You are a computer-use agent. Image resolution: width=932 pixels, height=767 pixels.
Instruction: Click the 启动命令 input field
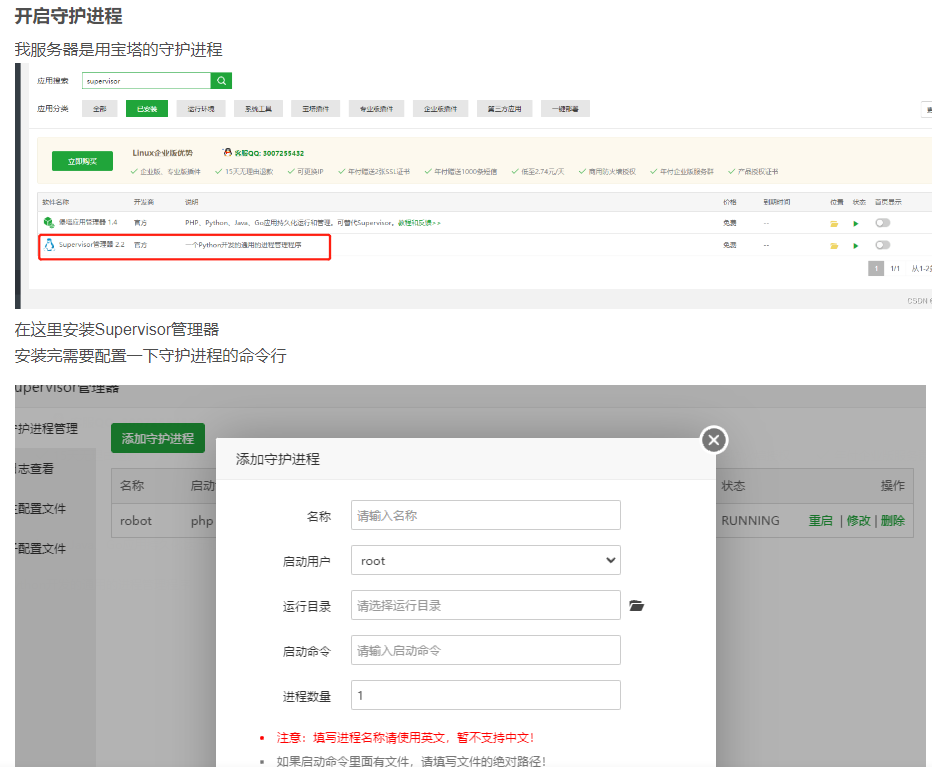pyautogui.click(x=486, y=650)
